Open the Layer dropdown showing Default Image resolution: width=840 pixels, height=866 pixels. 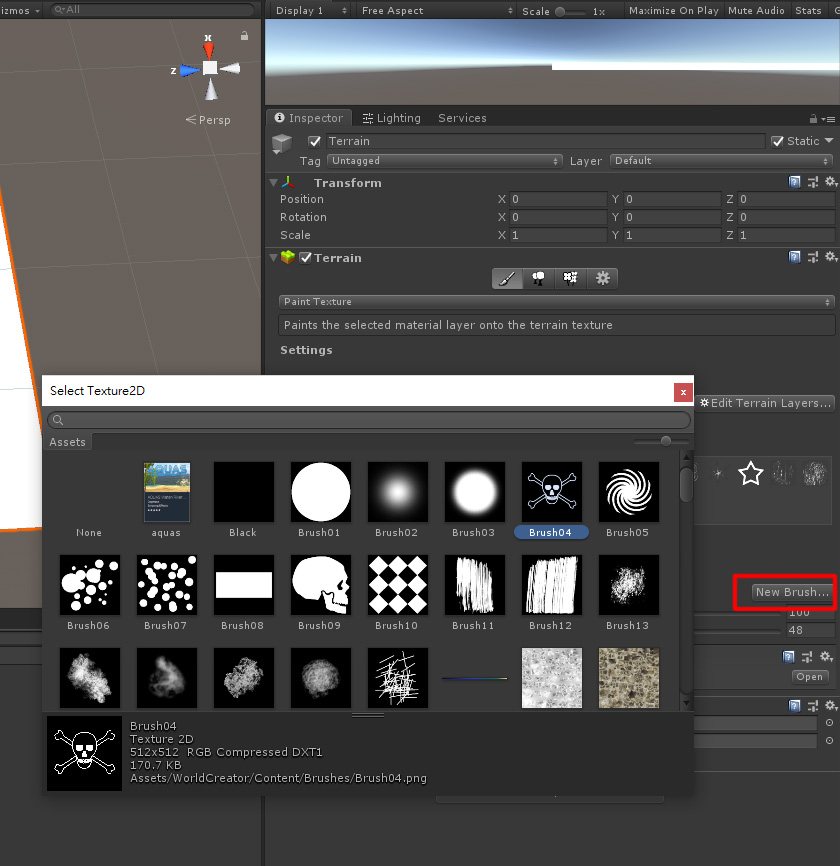pos(721,161)
